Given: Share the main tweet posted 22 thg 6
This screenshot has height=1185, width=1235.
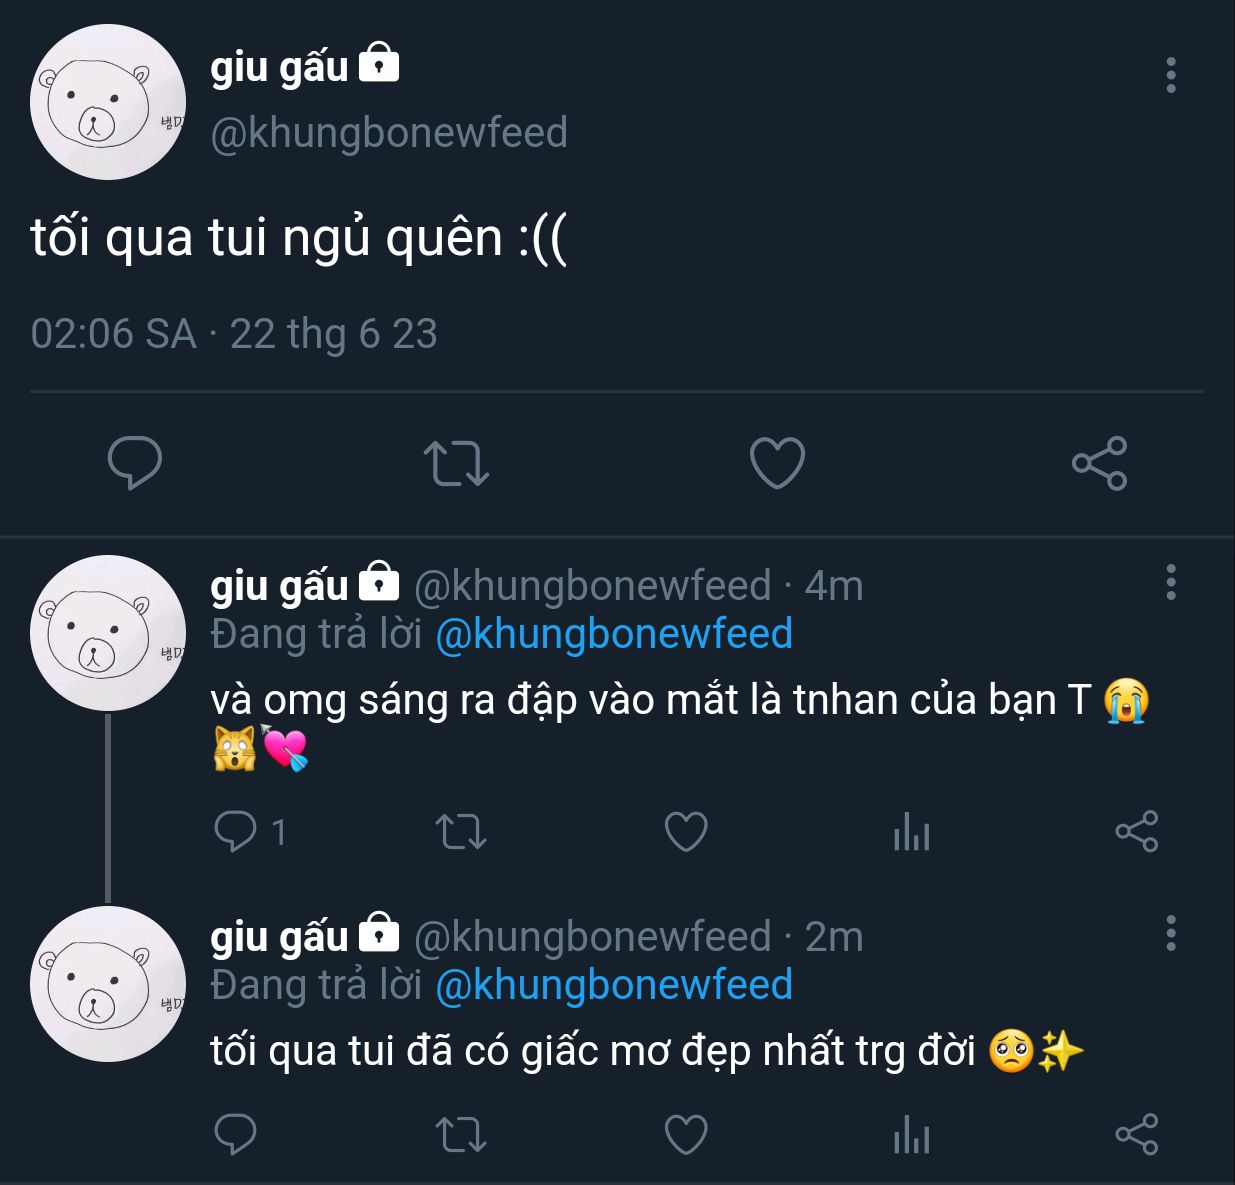Looking at the screenshot, I should point(1099,463).
